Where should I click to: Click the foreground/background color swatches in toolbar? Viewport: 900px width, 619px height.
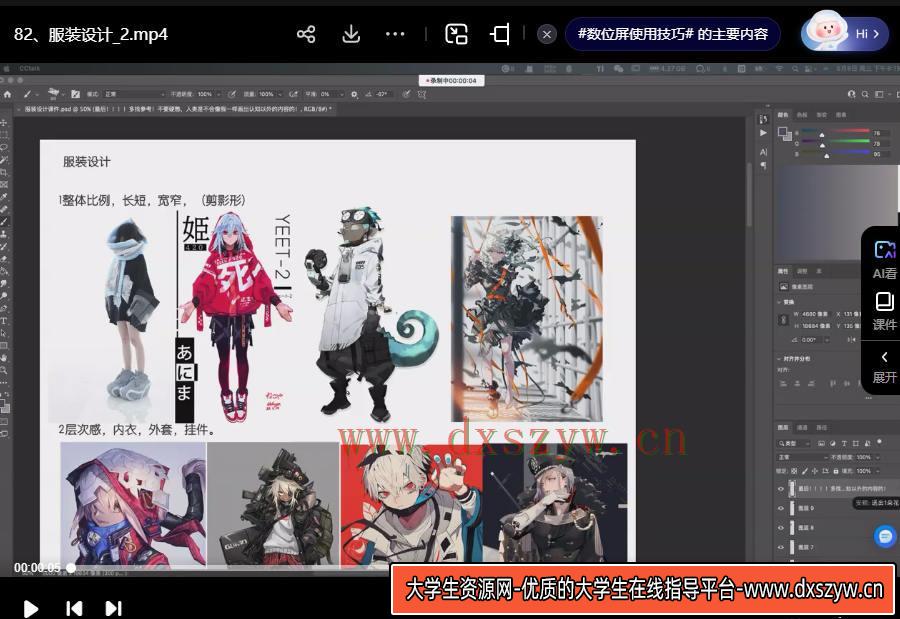5,407
